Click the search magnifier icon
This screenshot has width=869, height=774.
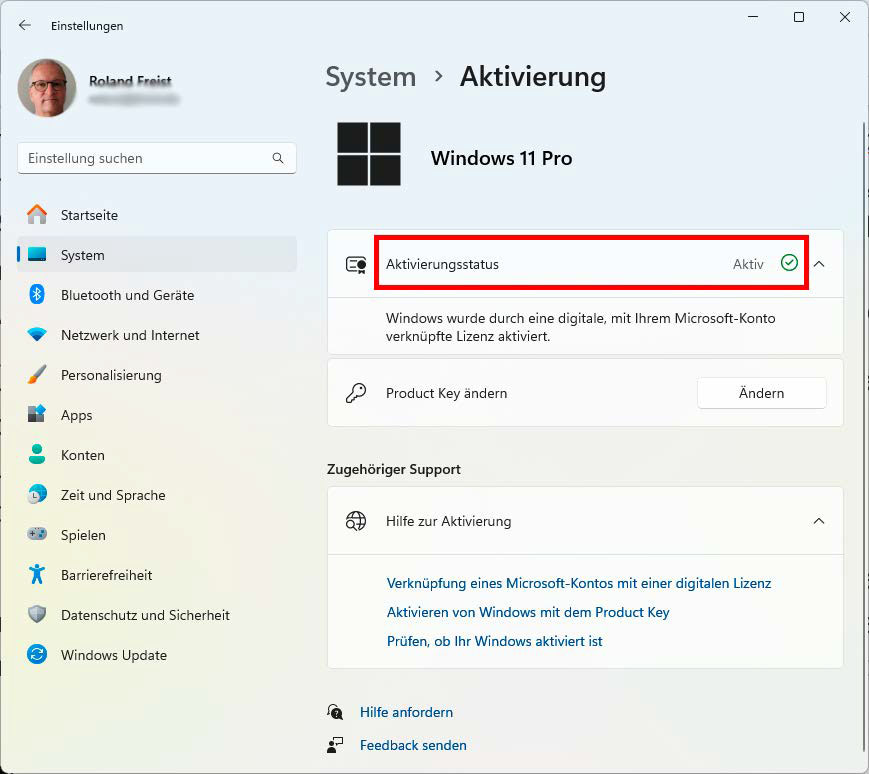pyautogui.click(x=278, y=158)
